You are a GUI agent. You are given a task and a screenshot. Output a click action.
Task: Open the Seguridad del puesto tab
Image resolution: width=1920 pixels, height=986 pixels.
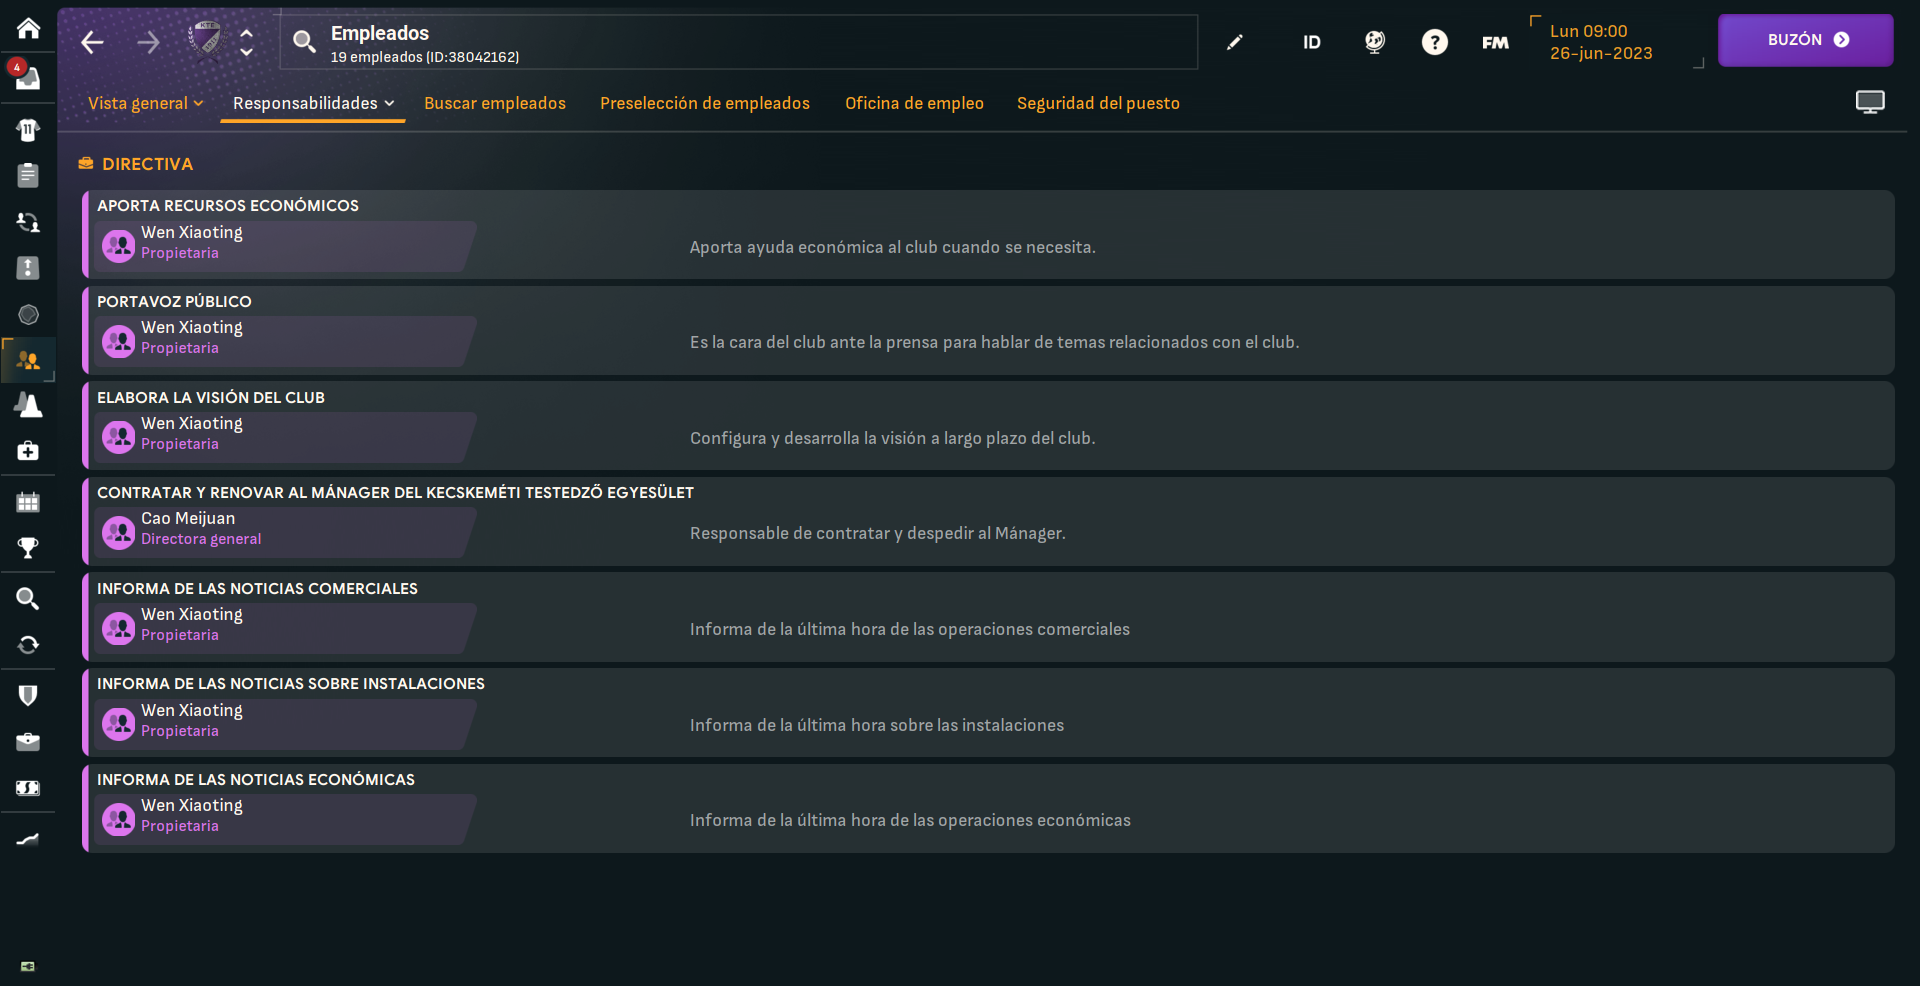[1098, 103]
